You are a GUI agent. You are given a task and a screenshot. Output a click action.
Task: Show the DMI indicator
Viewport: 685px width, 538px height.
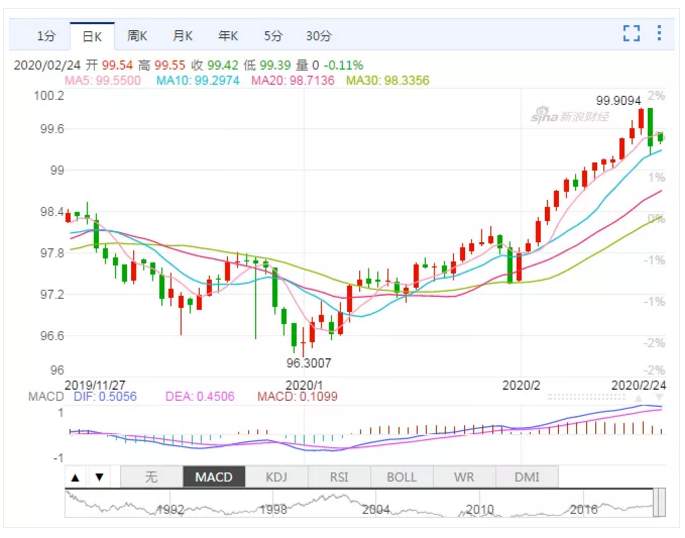(x=527, y=477)
